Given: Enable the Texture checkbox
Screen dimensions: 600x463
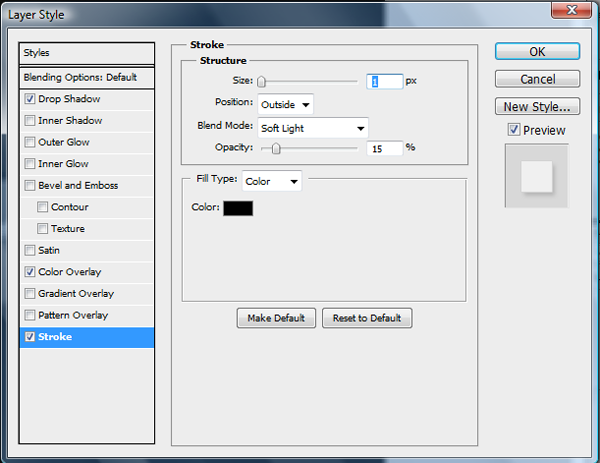Looking at the screenshot, I should [x=42, y=228].
